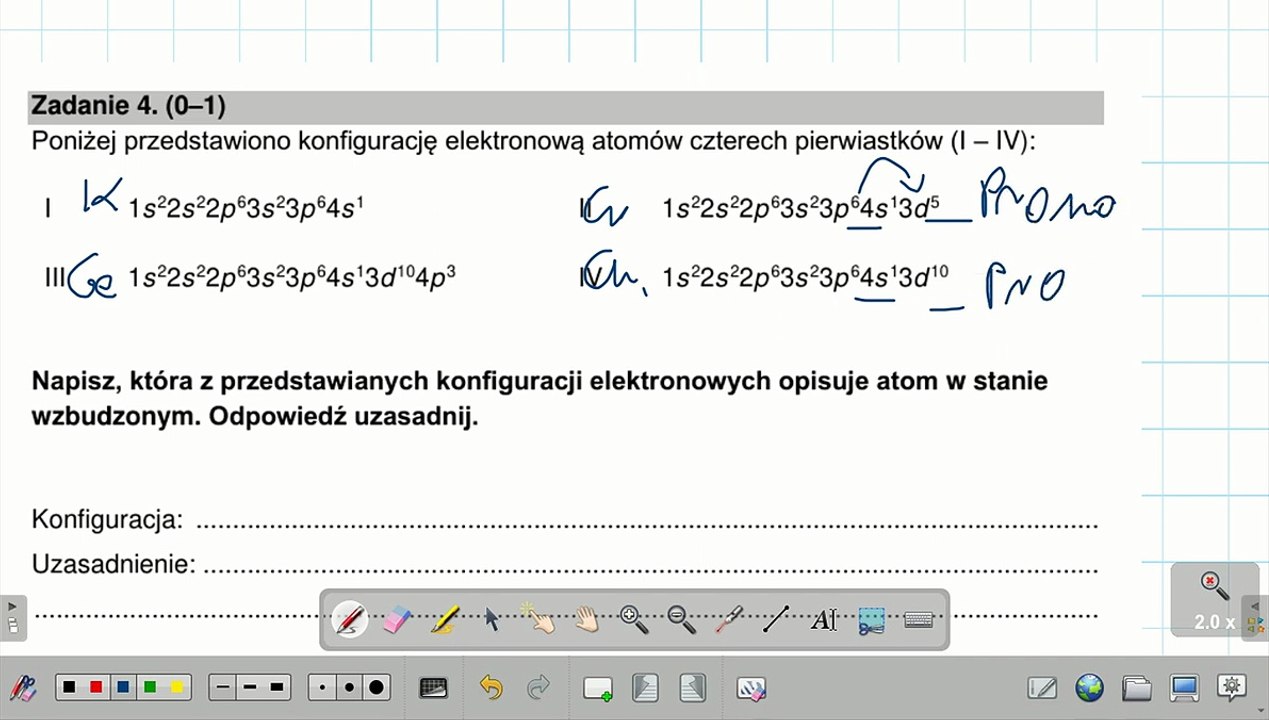Screen dimensions: 1269x720
Task: Open the documents folder mode
Action: 1137,688
